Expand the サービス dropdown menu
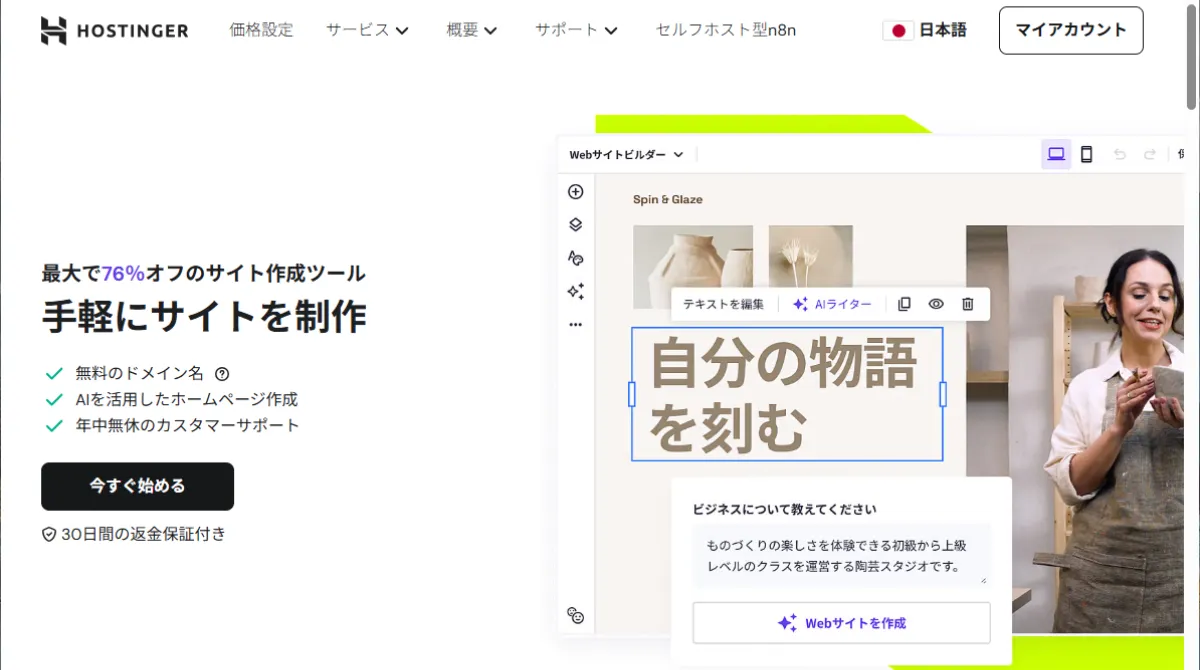 (367, 30)
